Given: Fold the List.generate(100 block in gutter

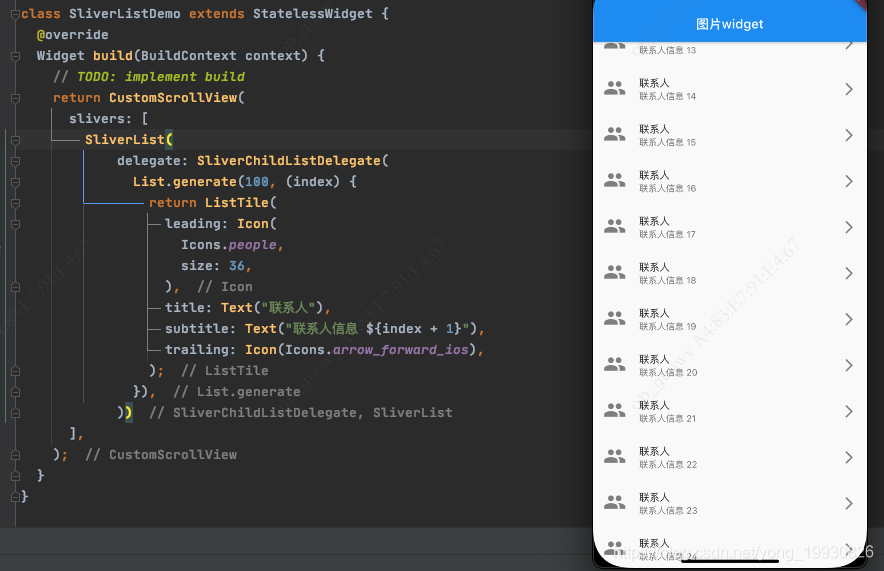Looking at the screenshot, I should [x=16, y=182].
